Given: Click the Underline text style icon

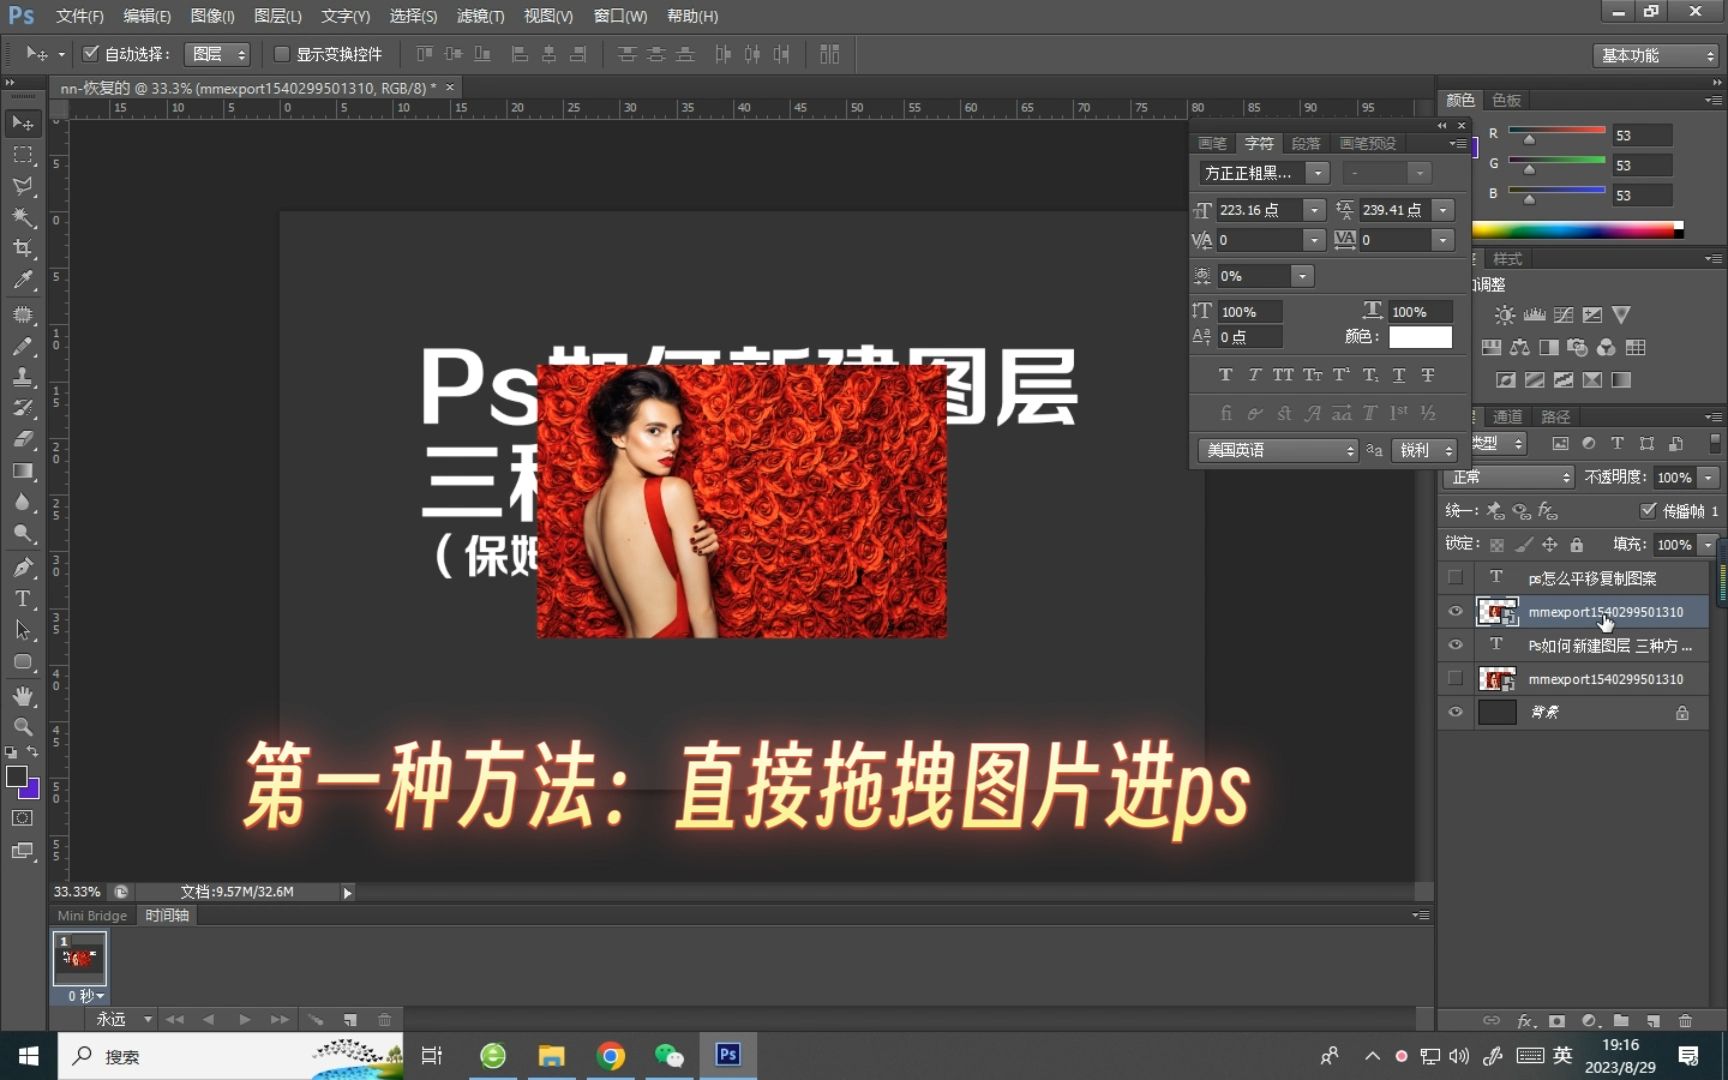Looking at the screenshot, I should coord(1399,375).
